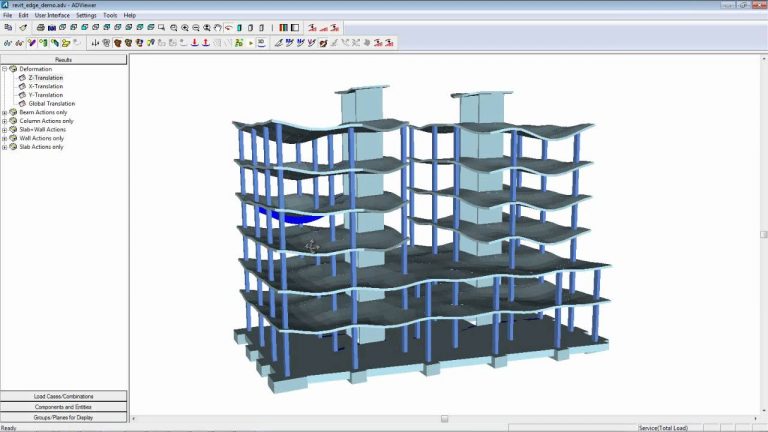Expand the Slab+Wall Actions node
Viewport: 768px width, 432px height.
pyautogui.click(x=4, y=130)
